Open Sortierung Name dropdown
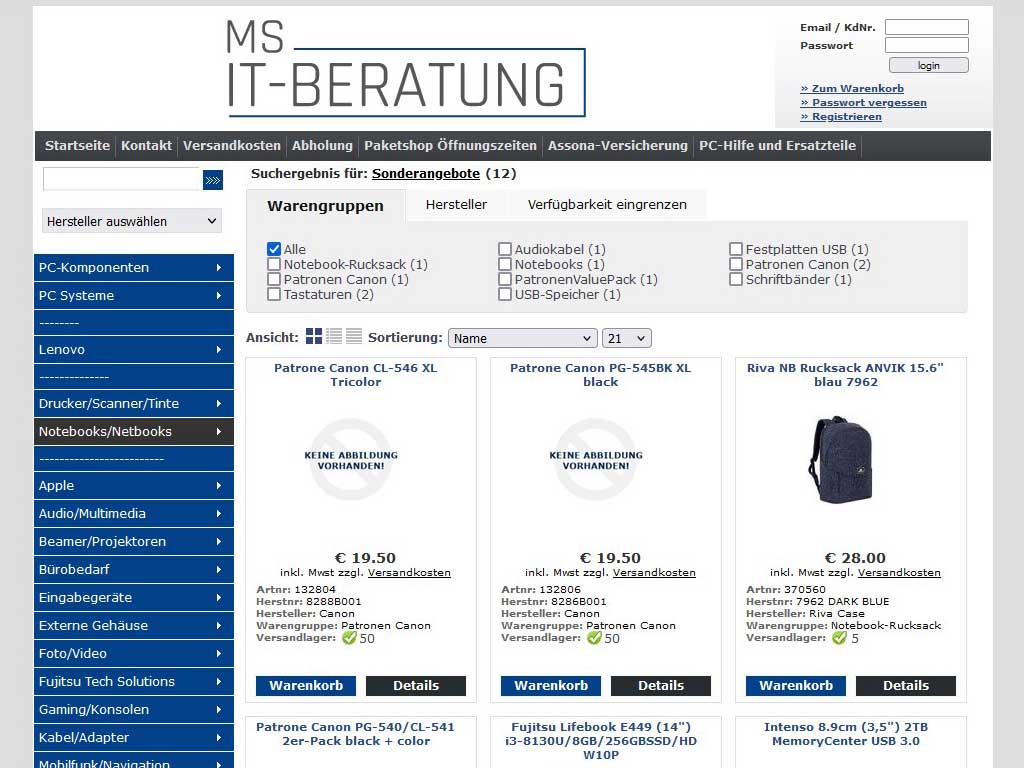 [522, 338]
